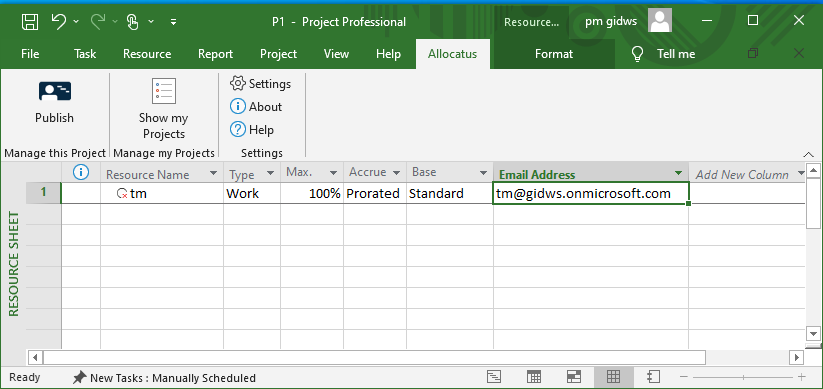The image size is (823, 389).
Task: Click the pm gidws account name
Action: 611,22
